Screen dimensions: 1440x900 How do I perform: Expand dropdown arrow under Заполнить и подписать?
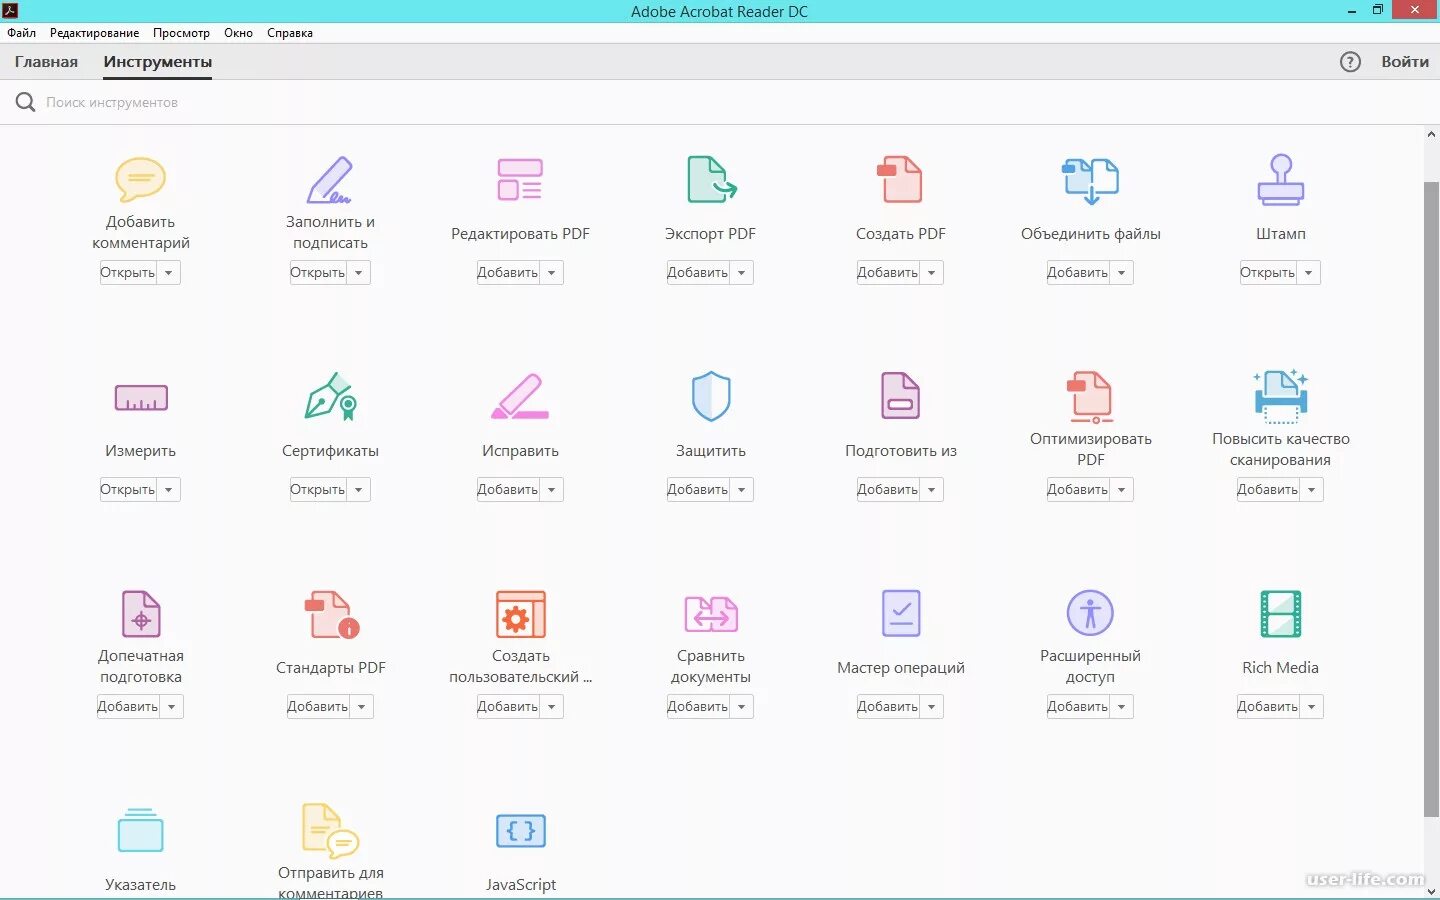point(359,272)
